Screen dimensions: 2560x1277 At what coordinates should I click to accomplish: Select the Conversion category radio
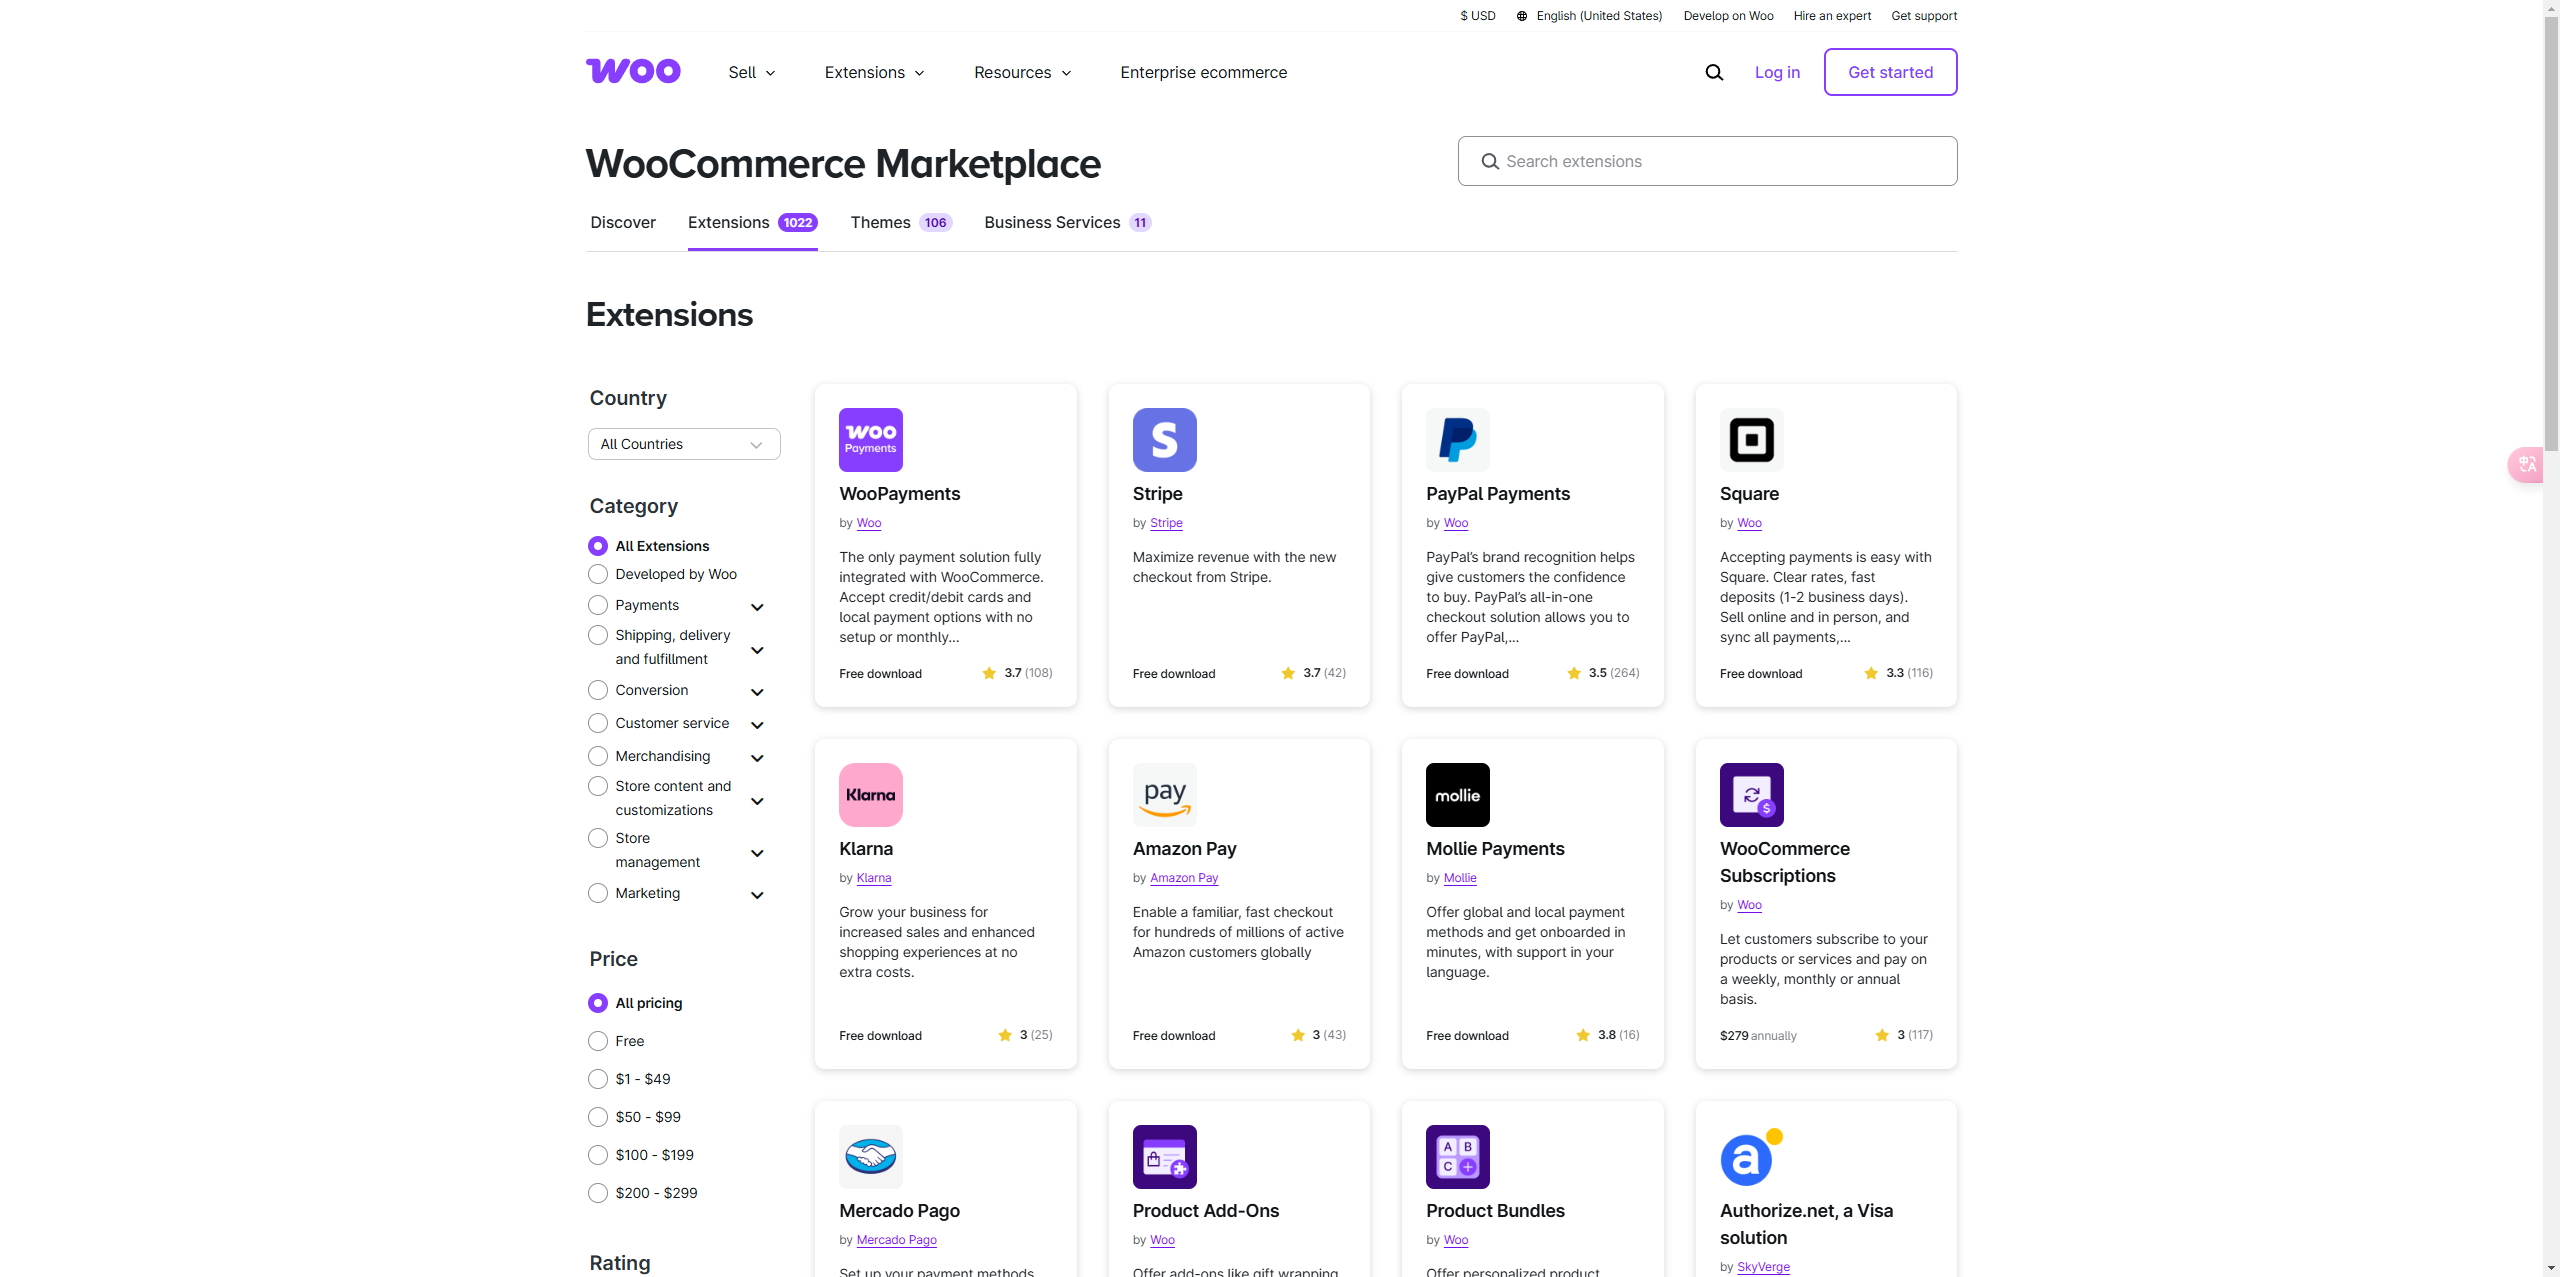pos(598,690)
